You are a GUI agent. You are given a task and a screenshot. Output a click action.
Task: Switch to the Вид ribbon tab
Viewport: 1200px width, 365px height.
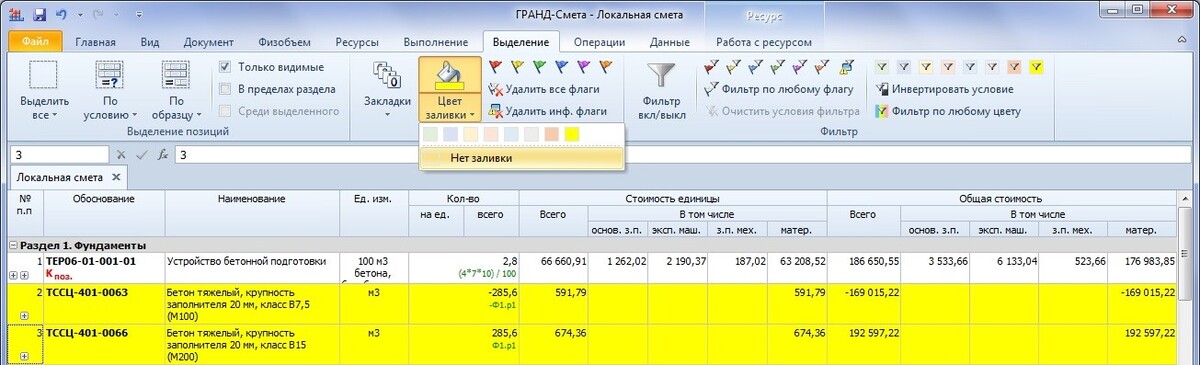150,42
